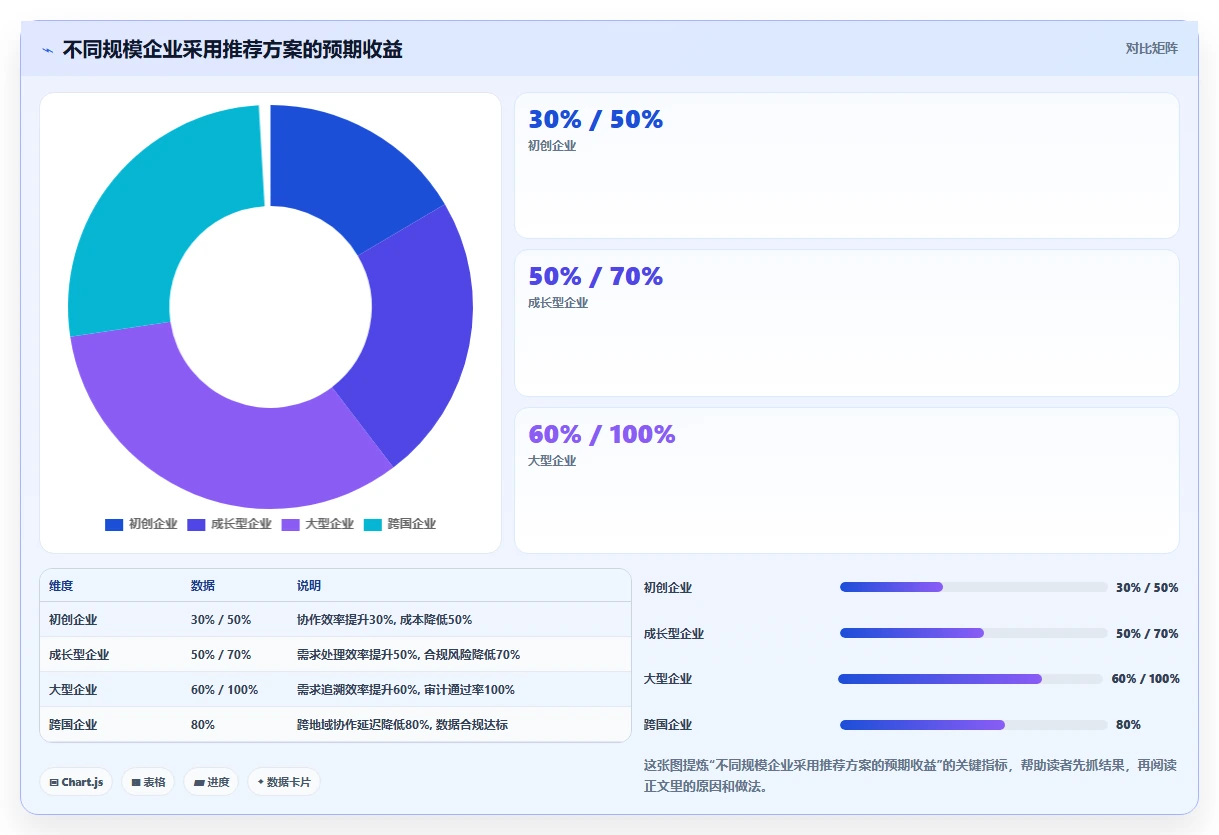Click the summary paragraph below progress bars
Image resolution: width=1219 pixels, height=835 pixels.
pos(911,776)
